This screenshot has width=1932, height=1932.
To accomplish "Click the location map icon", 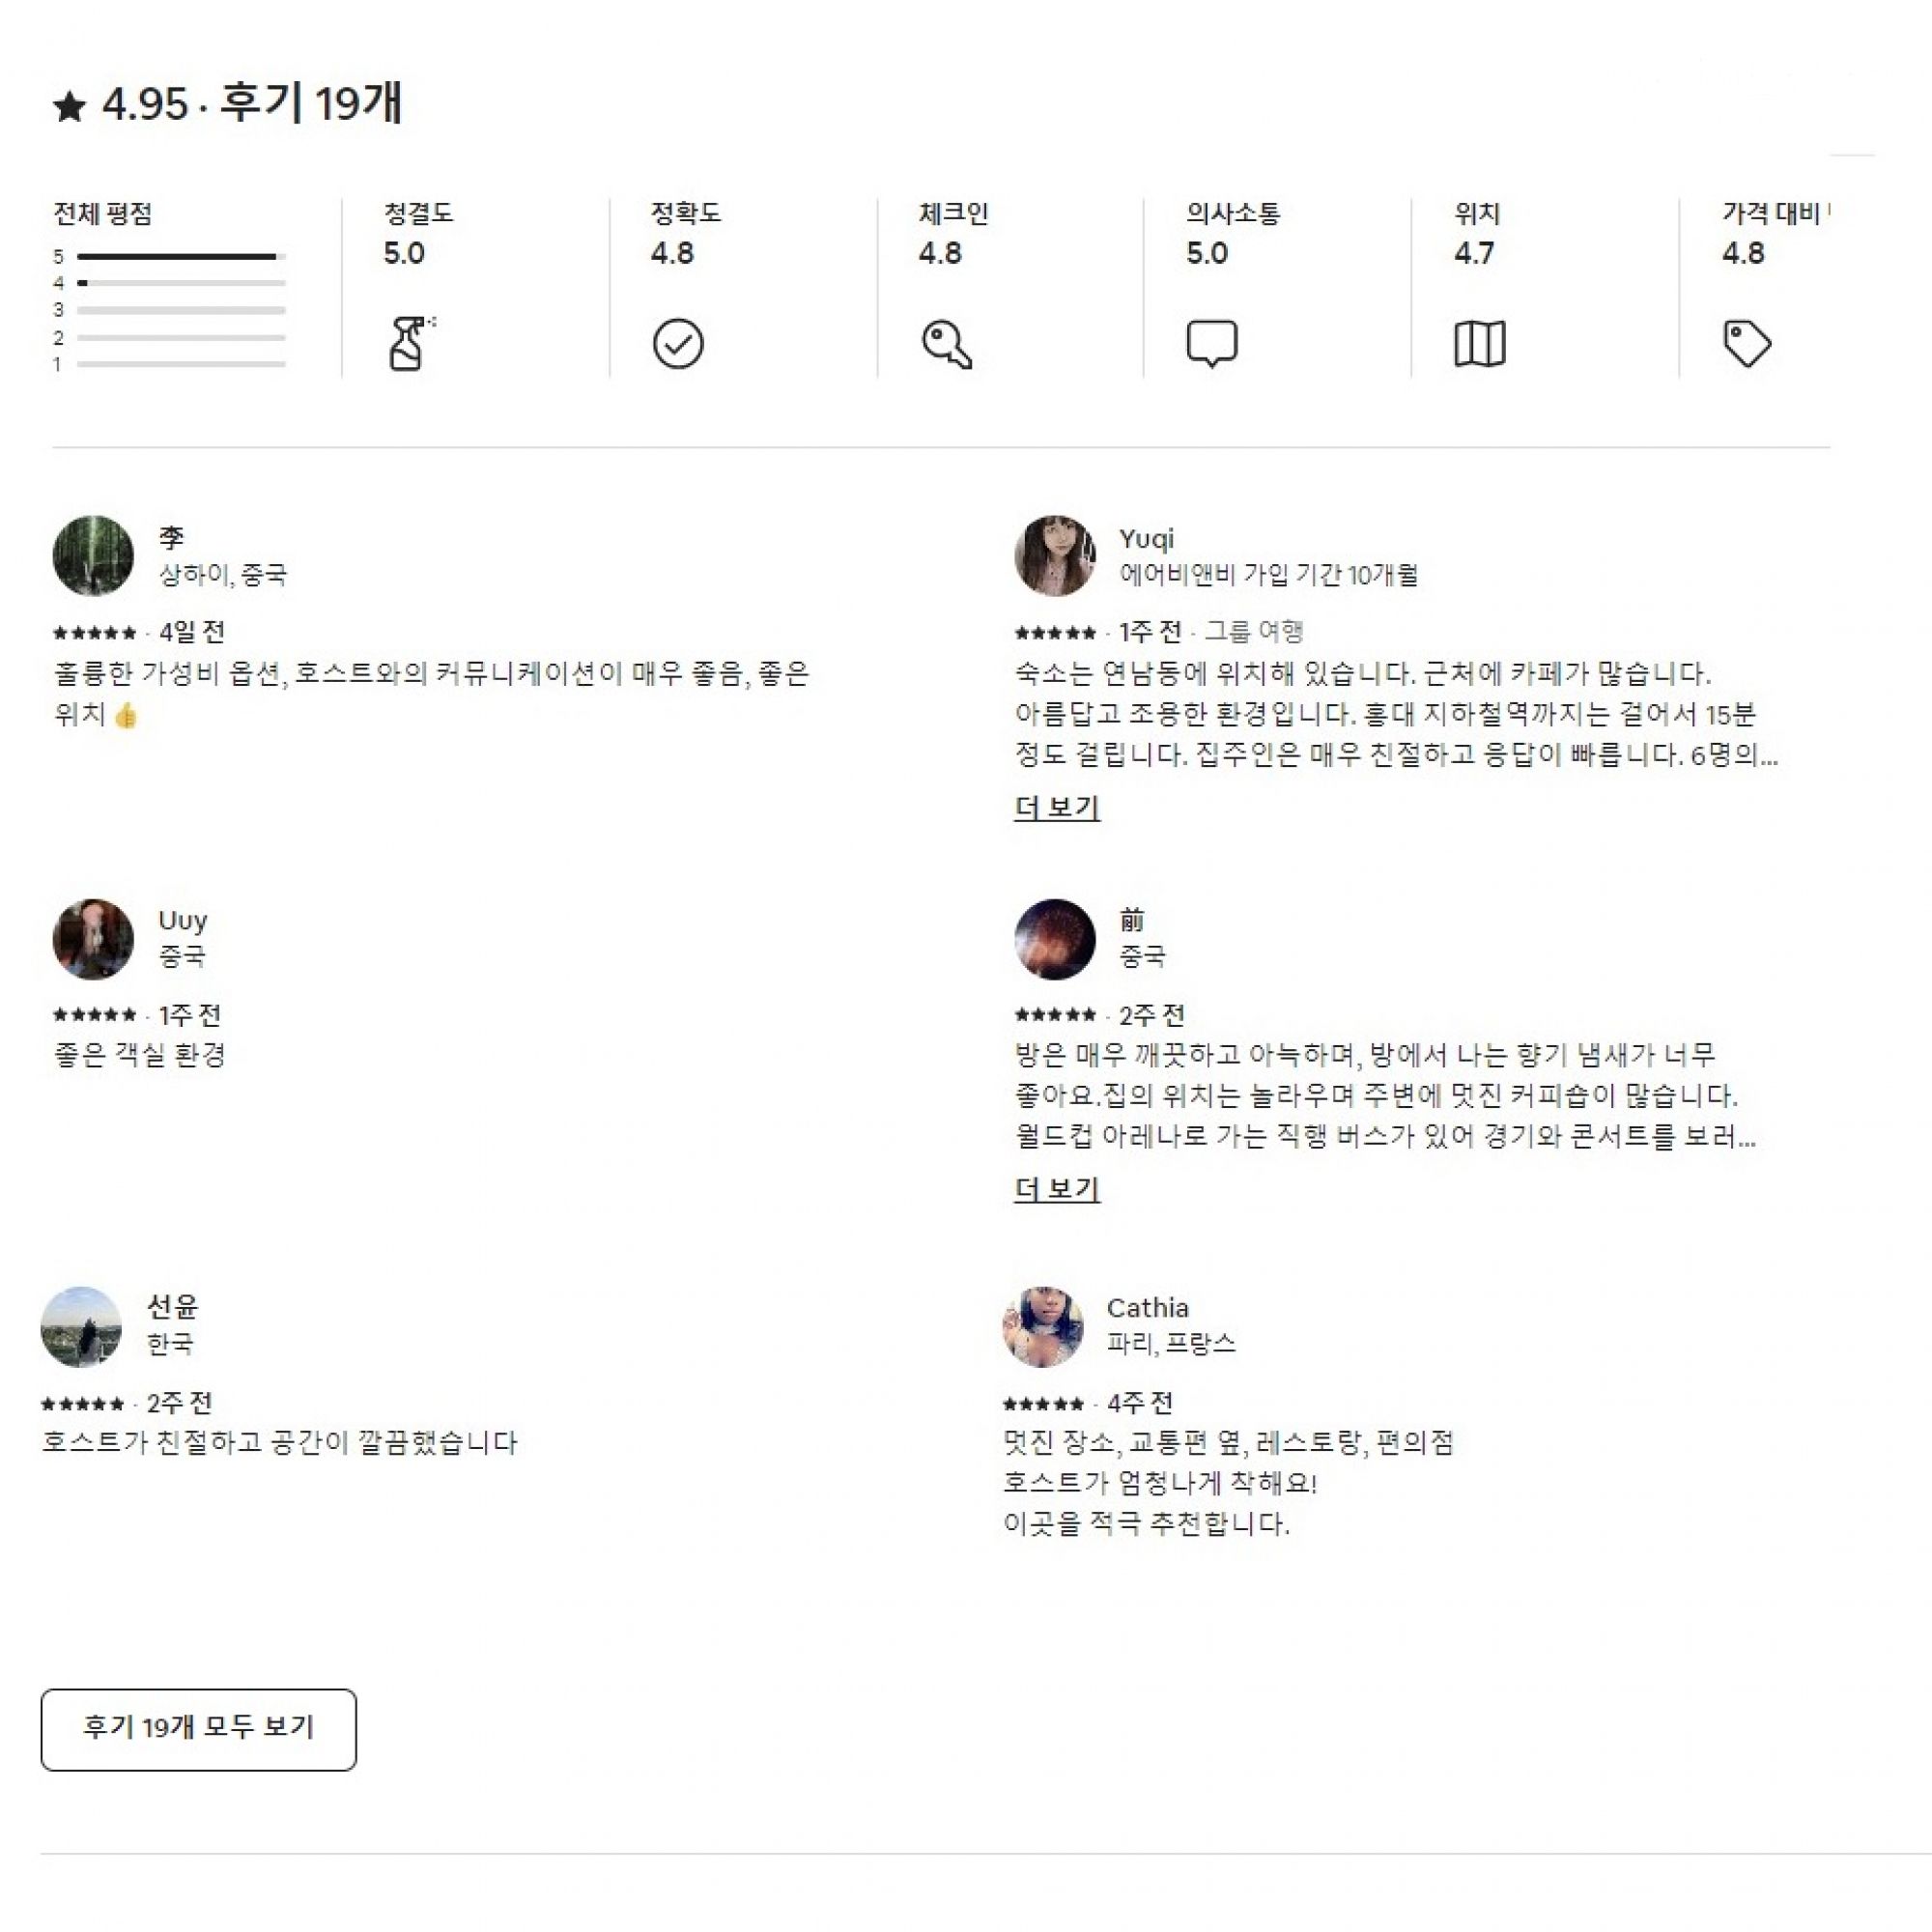I will point(1479,344).
